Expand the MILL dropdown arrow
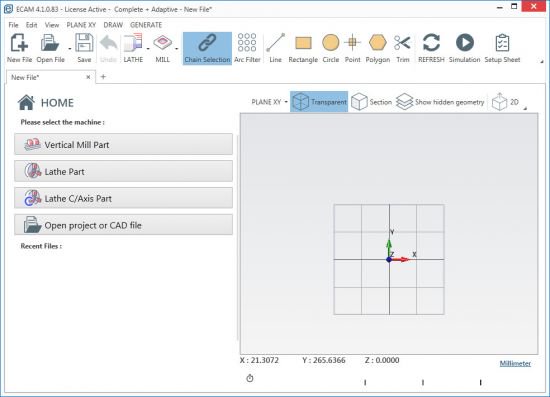The height and width of the screenshot is (397, 550). click(x=177, y=49)
